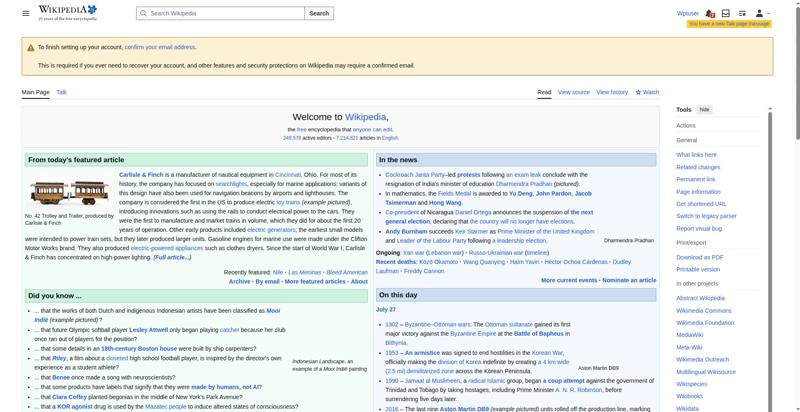This screenshot has height=412, width=800.
Task: Open Wikimedia Commons project link
Action: tap(704, 311)
